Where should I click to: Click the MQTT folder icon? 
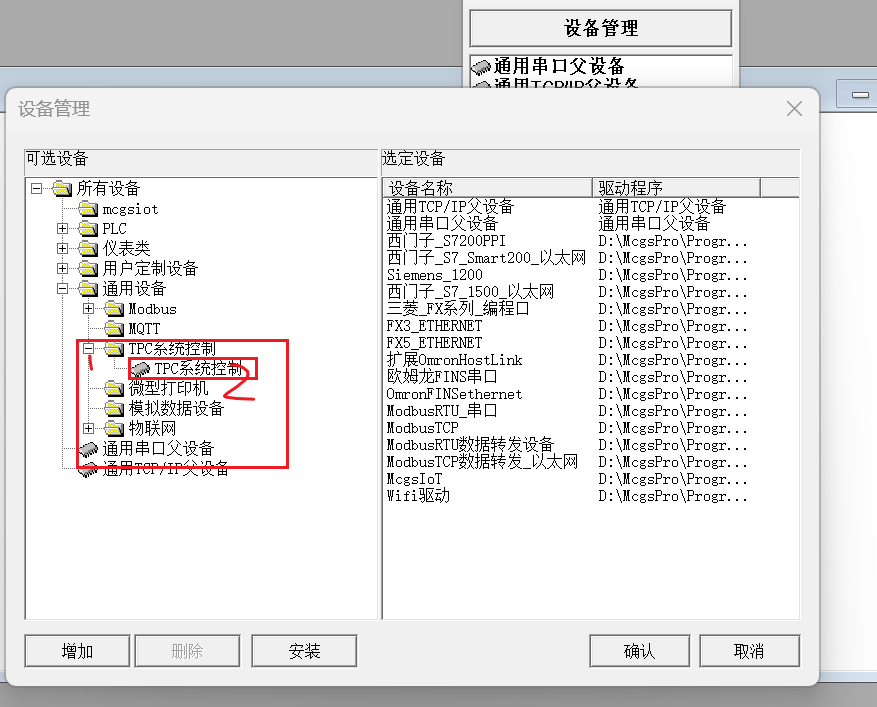[115, 329]
